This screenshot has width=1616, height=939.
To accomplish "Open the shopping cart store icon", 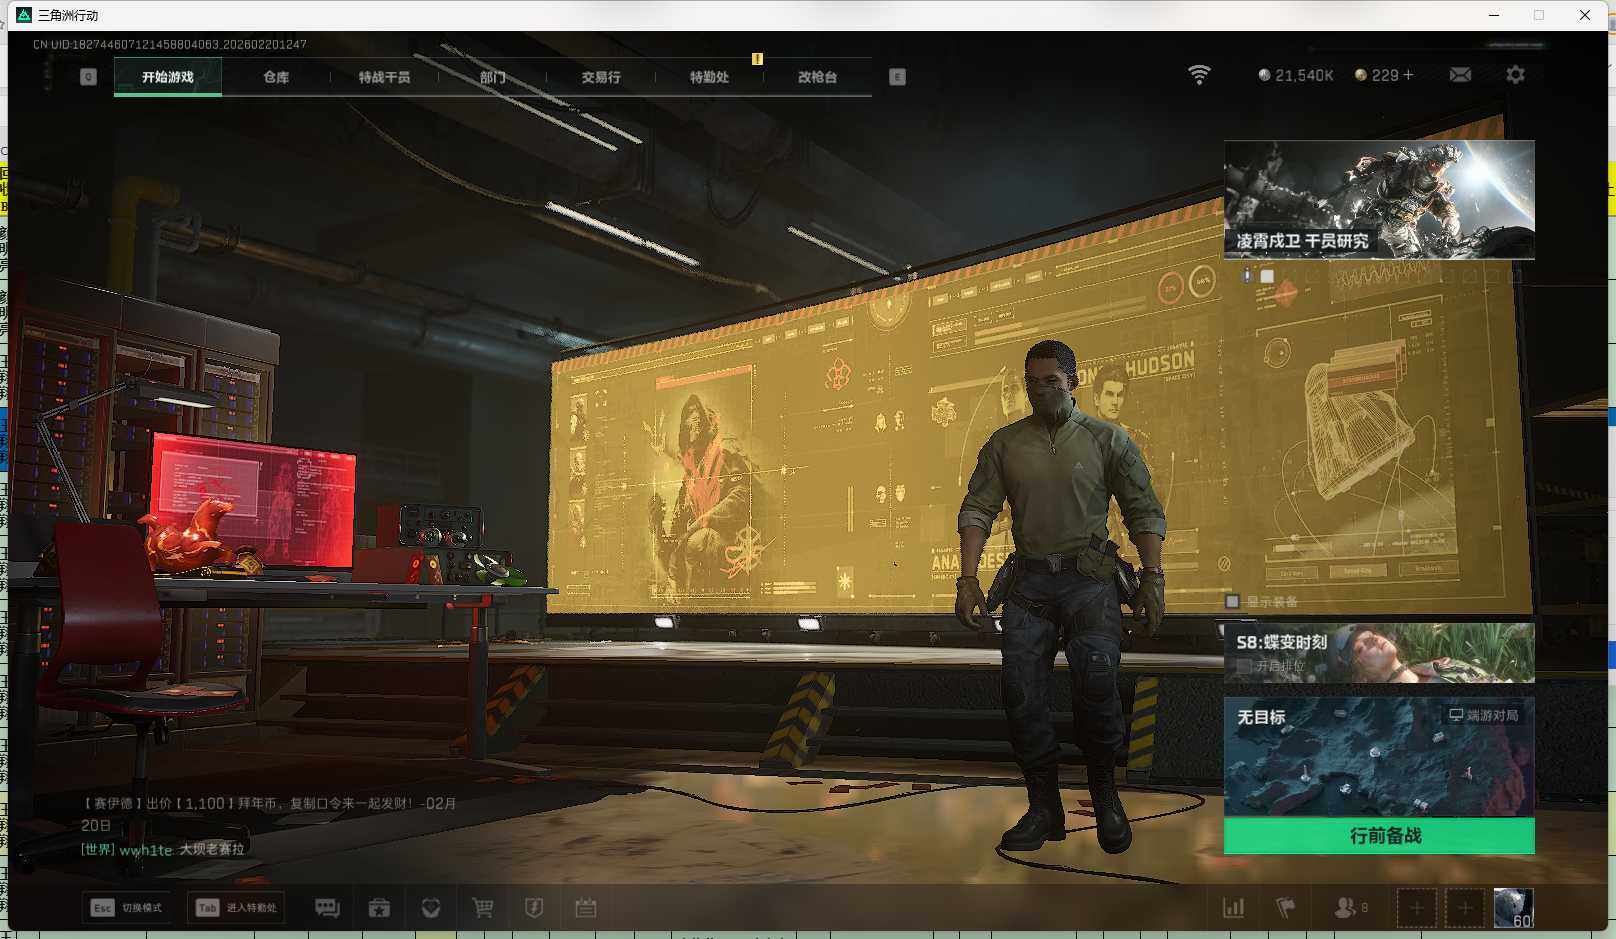I will coord(483,908).
